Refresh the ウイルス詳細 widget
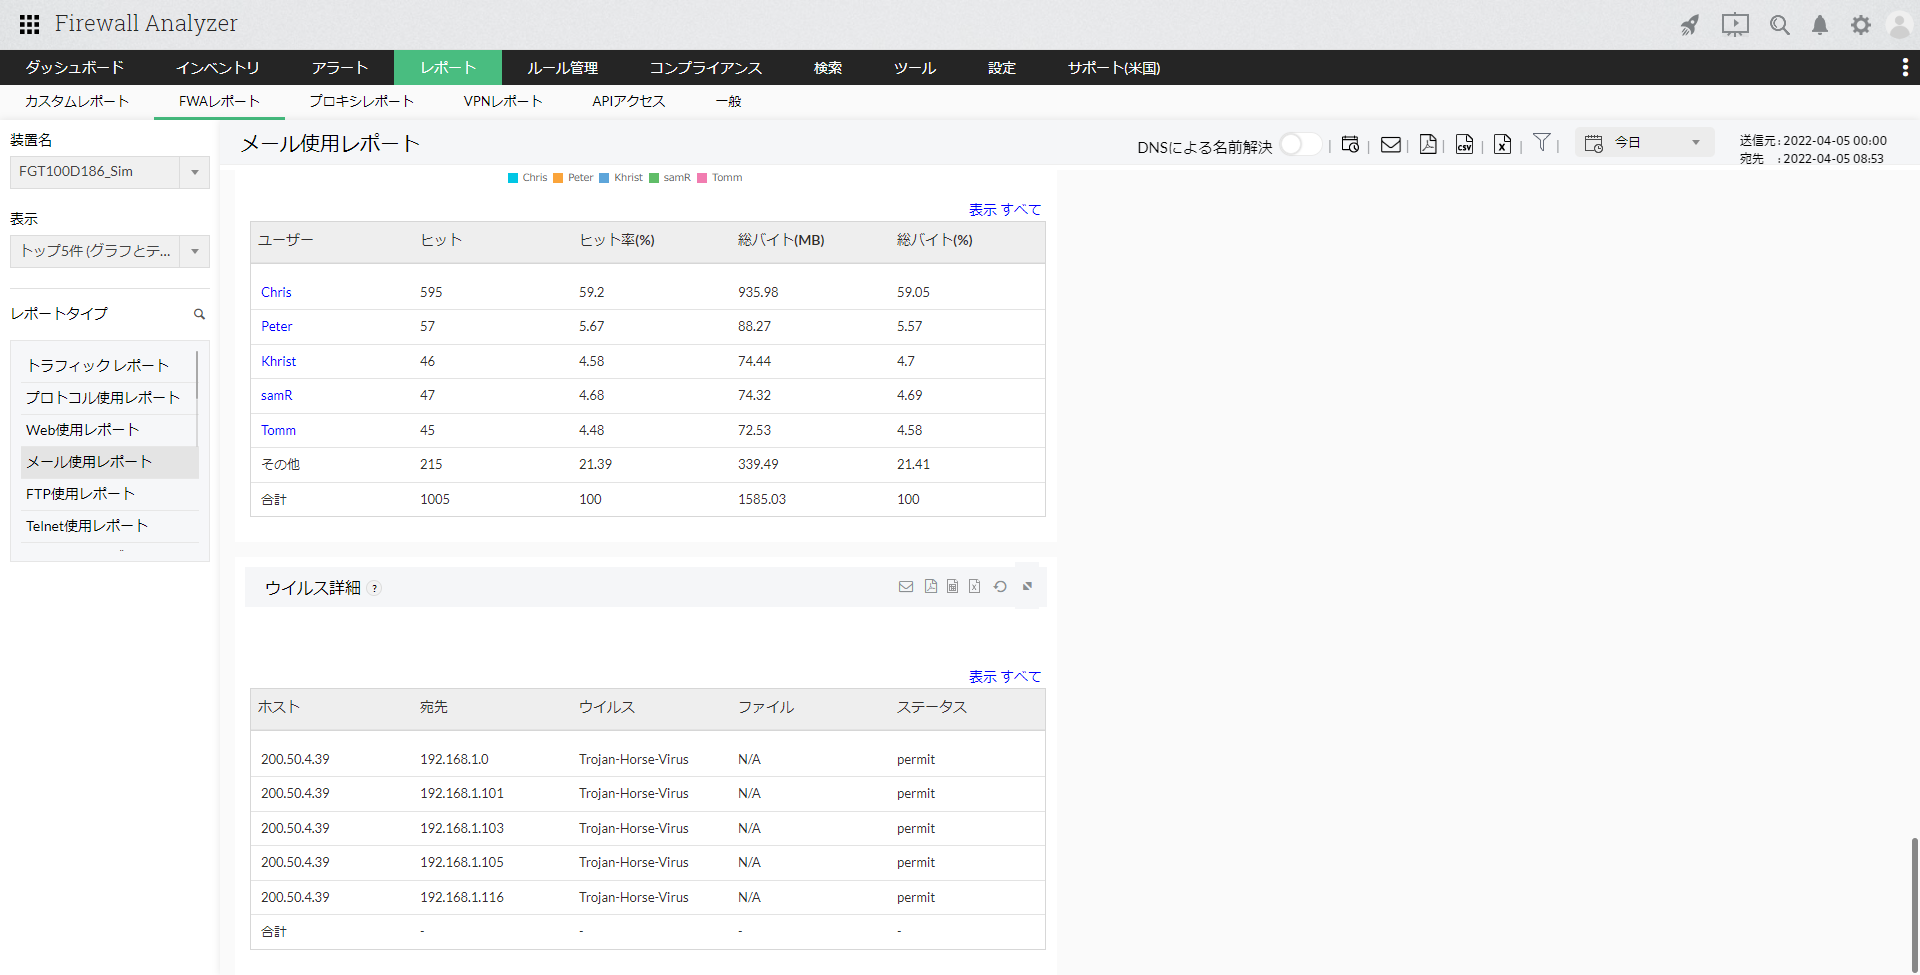This screenshot has width=1920, height=975. [1000, 587]
